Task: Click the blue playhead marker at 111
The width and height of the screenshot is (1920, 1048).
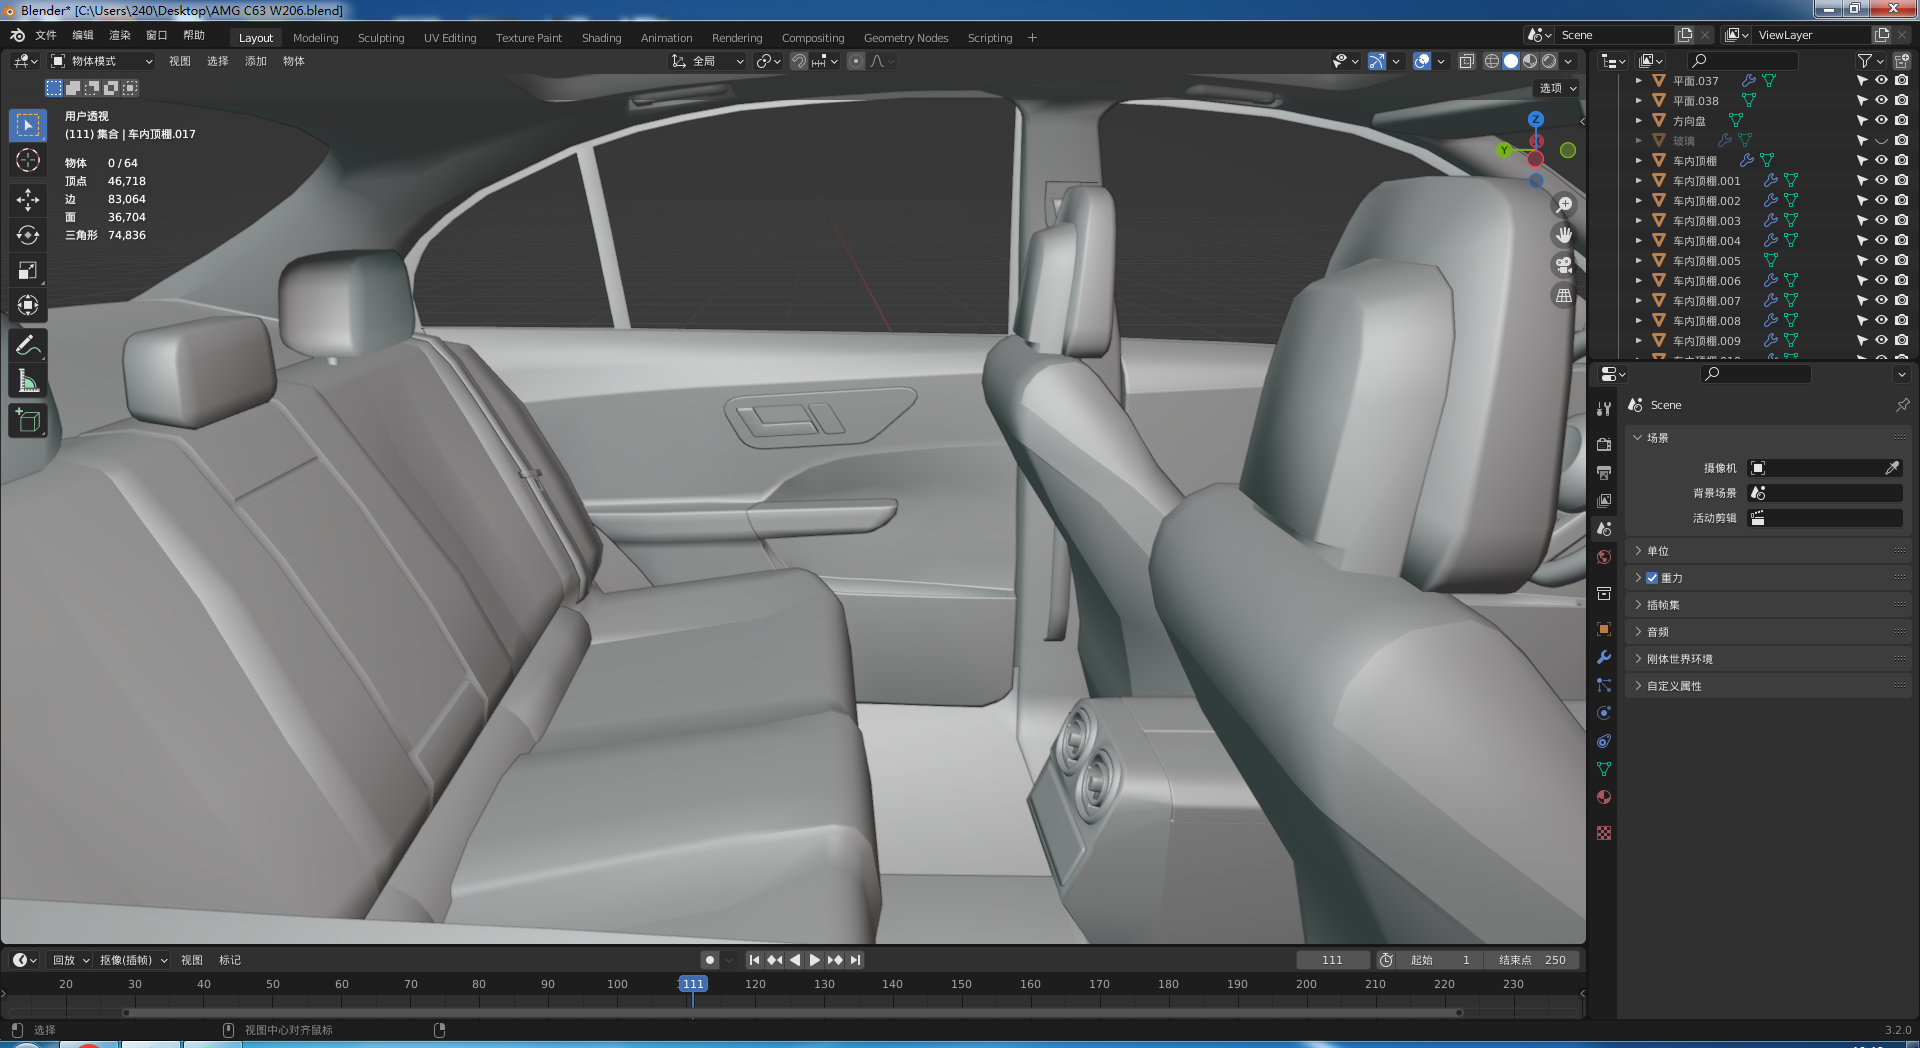Action: coord(693,984)
